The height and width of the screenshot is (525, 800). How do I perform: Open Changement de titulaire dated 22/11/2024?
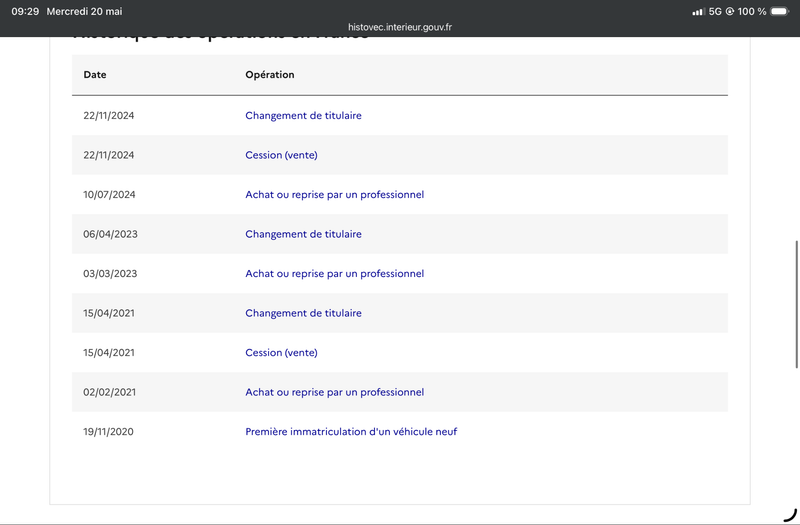(303, 115)
